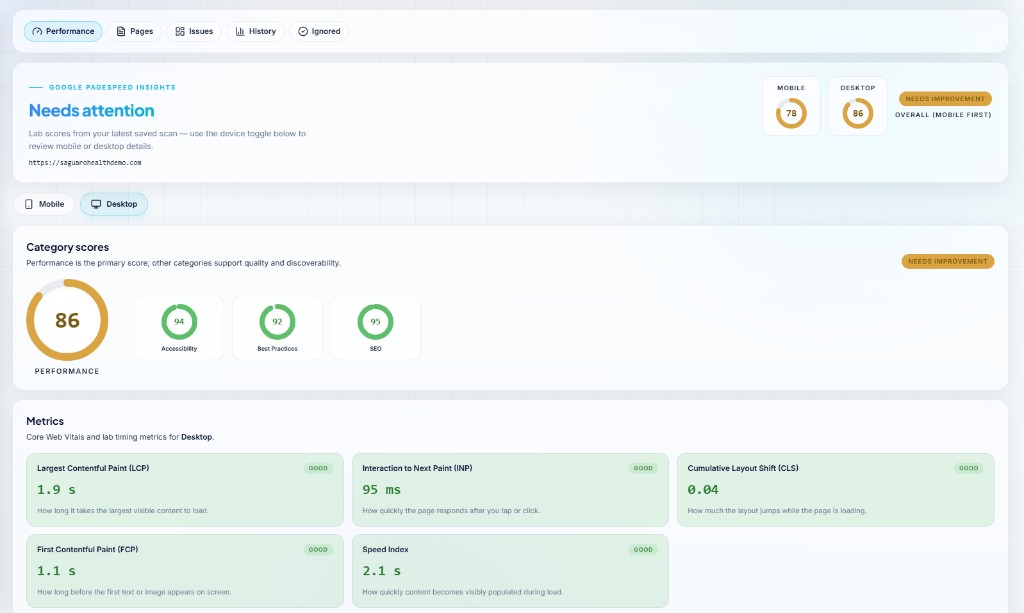Click the Overall (Mobile First) label
1024x613 pixels.
(943, 115)
